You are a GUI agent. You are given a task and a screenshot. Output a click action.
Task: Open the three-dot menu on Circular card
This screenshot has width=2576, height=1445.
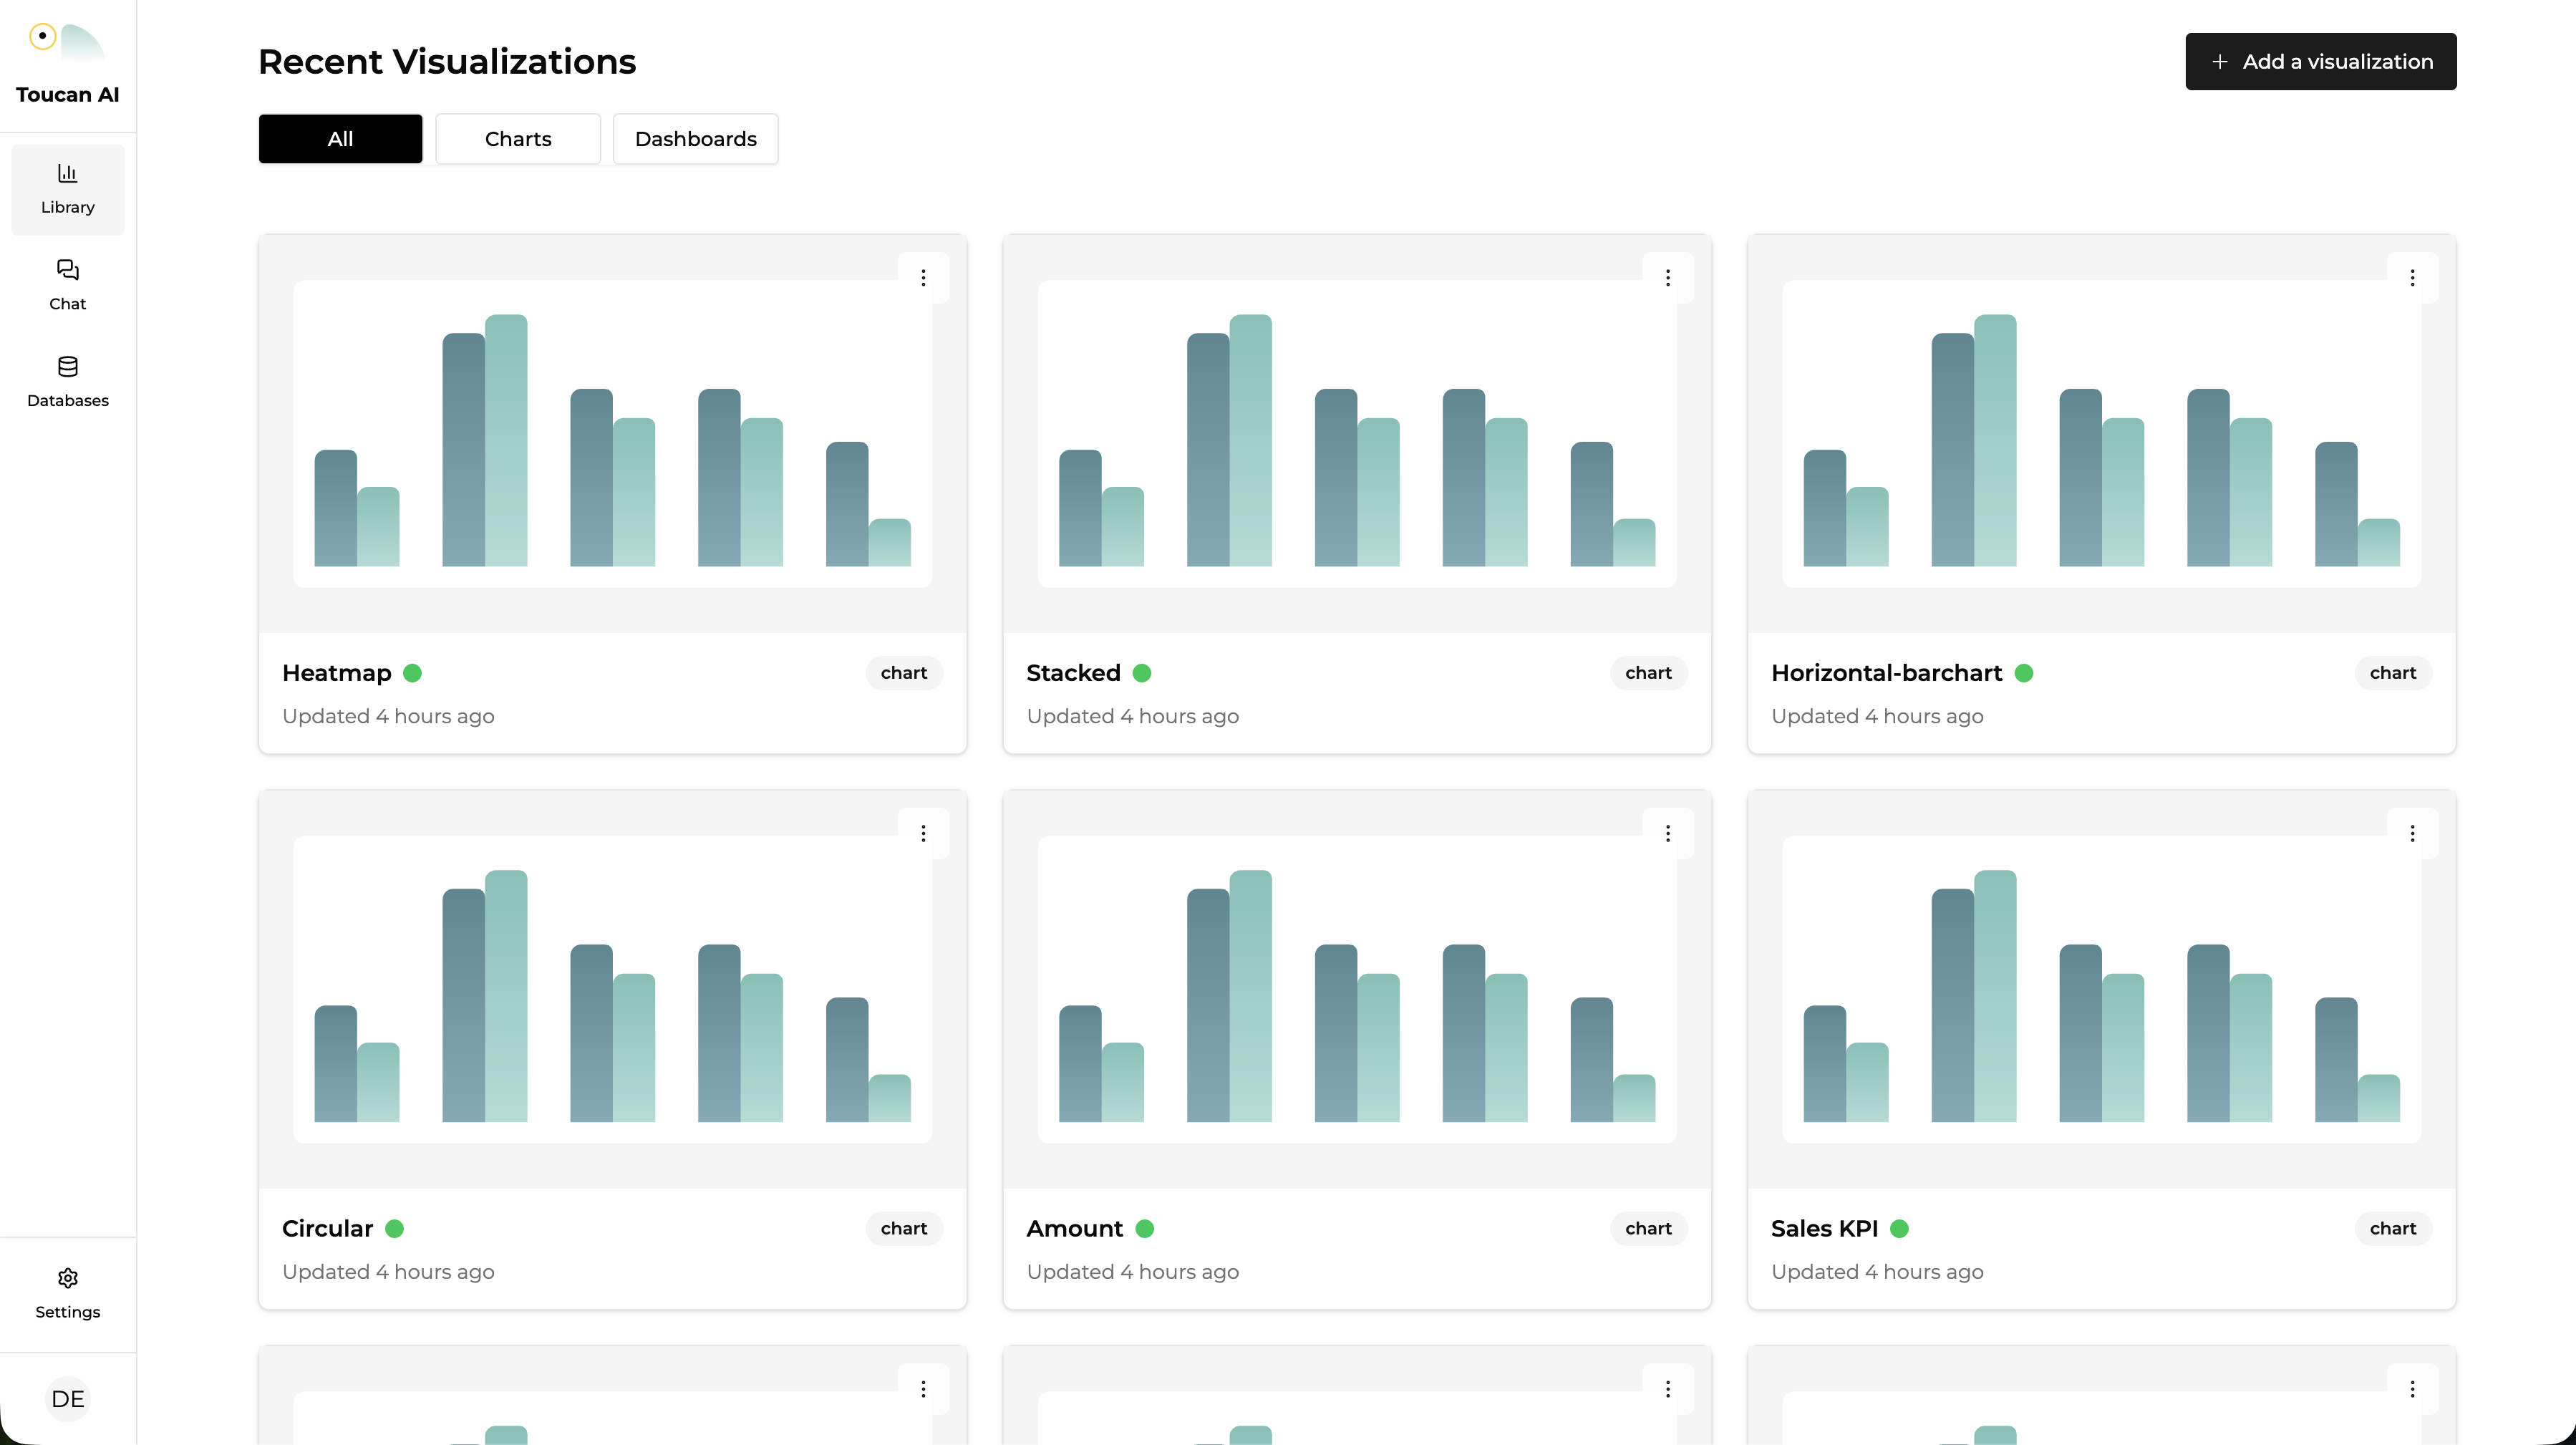923,833
